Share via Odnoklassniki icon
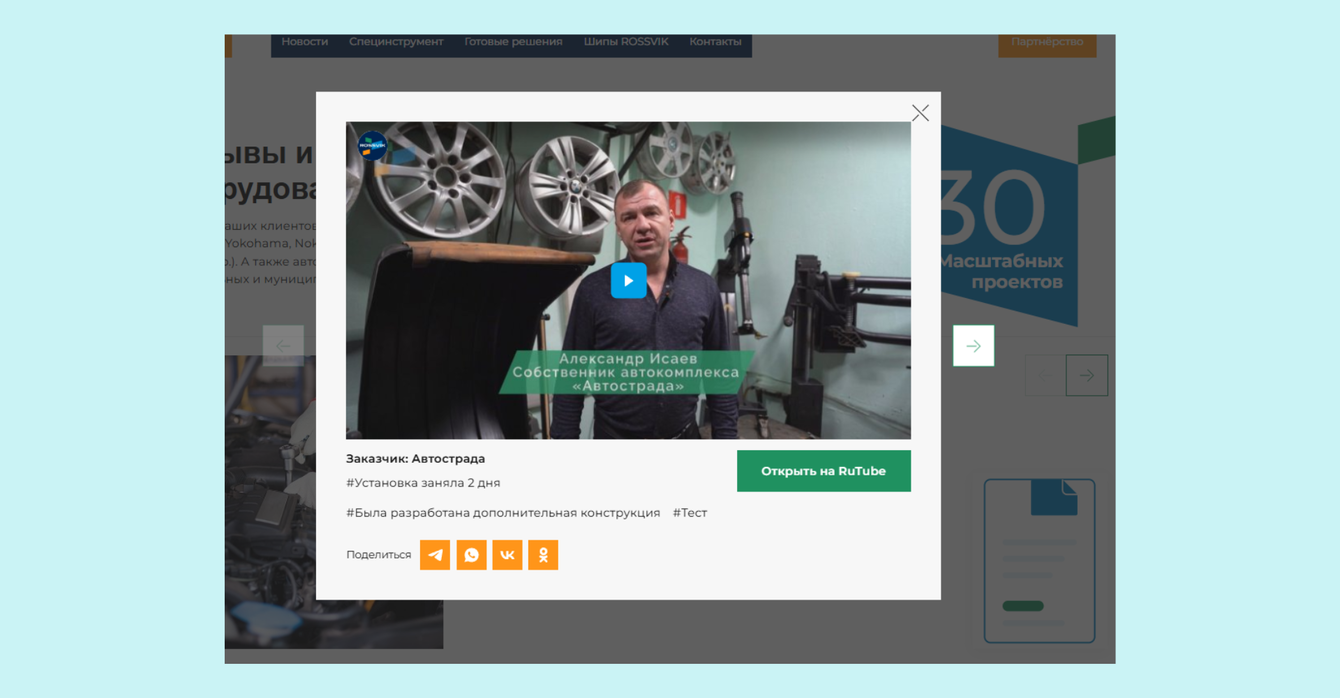The width and height of the screenshot is (1340, 698). coord(543,555)
